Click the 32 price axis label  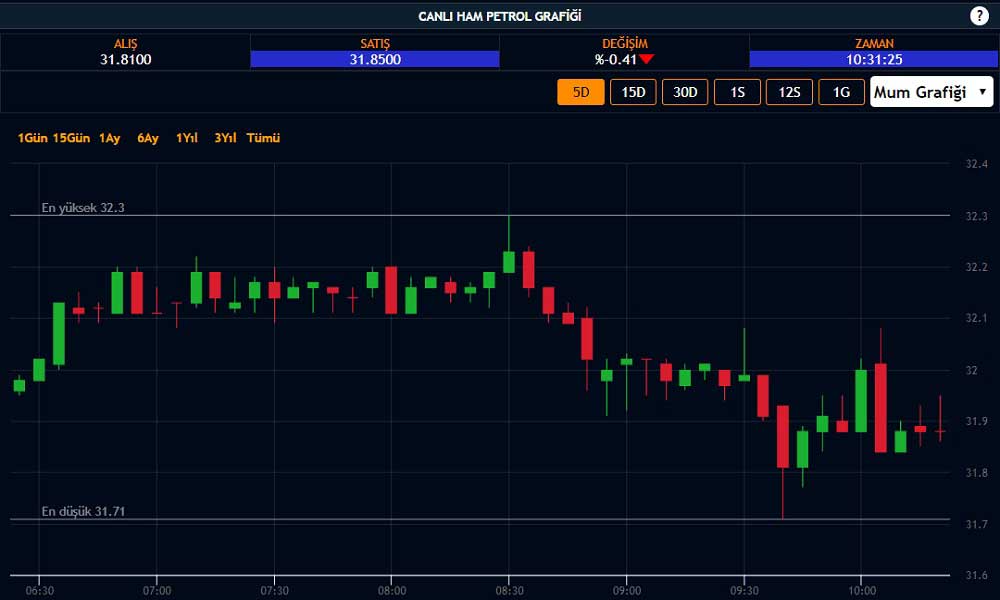(971, 370)
